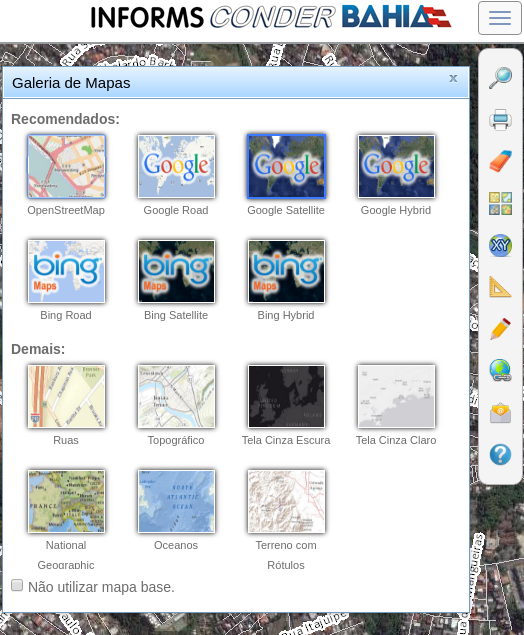
Task: Choose the Oceanos basemap thumbnail
Action: [x=176, y=501]
